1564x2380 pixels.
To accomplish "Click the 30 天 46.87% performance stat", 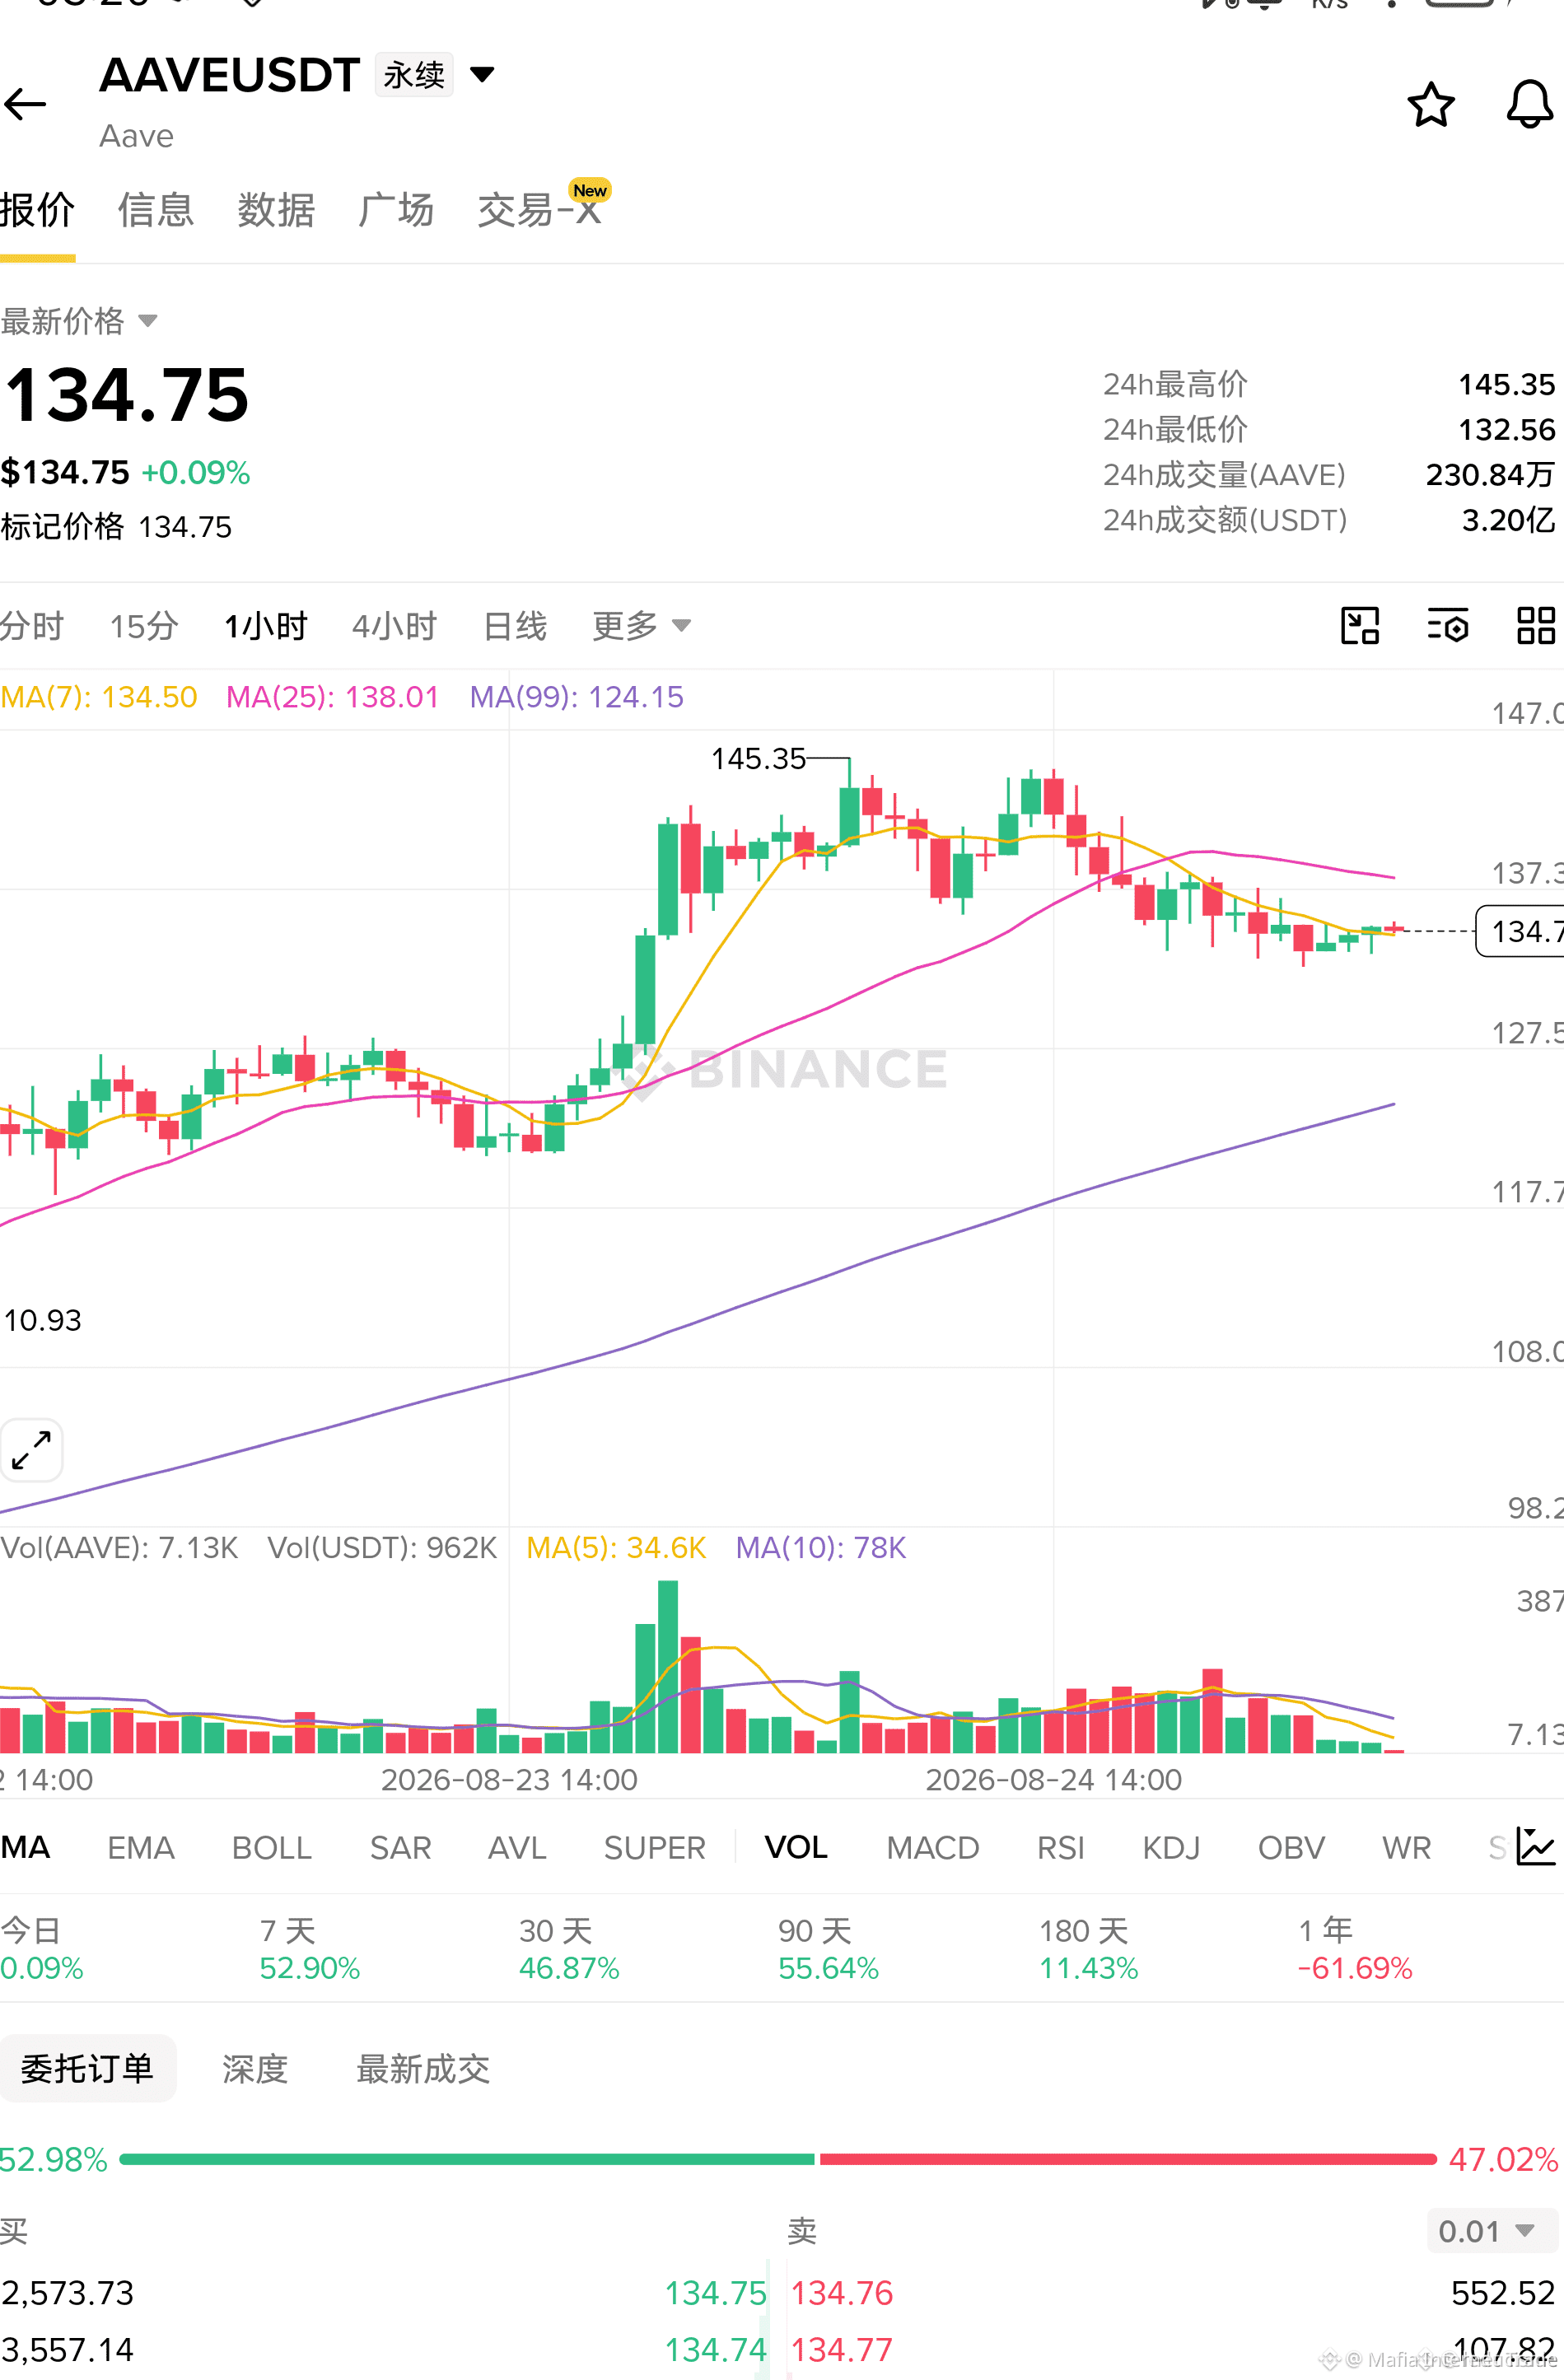I will tap(569, 1948).
